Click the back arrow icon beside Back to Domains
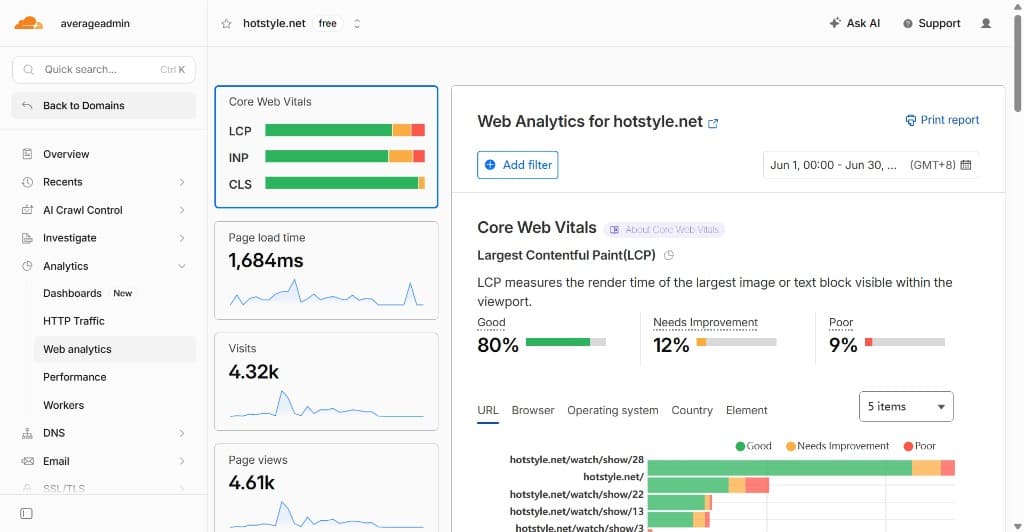Image resolution: width=1024 pixels, height=532 pixels. tap(27, 105)
